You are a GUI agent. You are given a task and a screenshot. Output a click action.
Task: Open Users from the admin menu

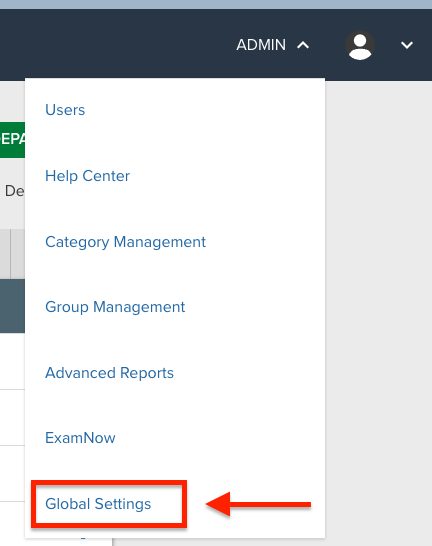point(65,110)
